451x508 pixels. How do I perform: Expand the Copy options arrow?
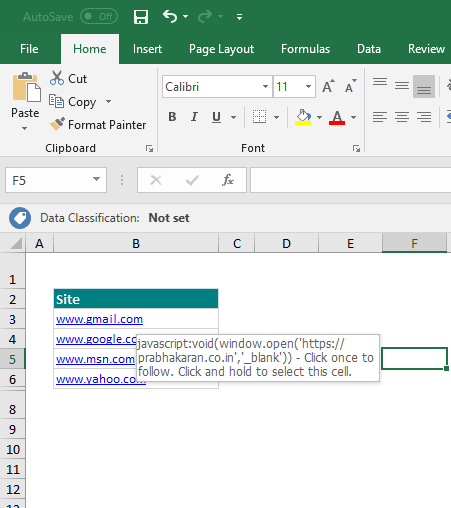pos(108,101)
